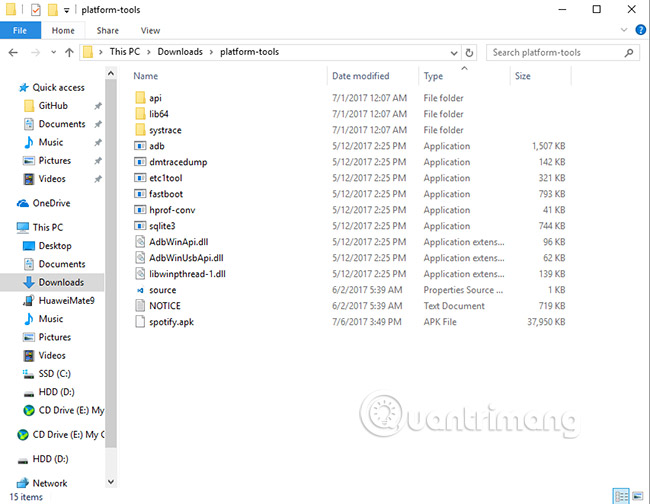Select the adb application icon
This screenshot has height=504, width=650.
click(140, 146)
